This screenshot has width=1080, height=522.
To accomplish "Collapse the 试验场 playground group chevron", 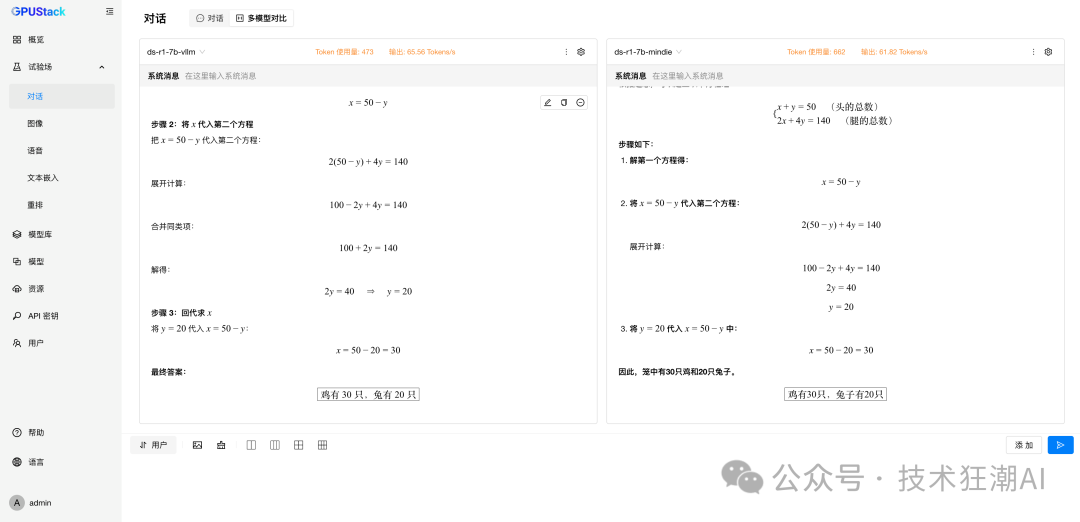I will coord(102,67).
